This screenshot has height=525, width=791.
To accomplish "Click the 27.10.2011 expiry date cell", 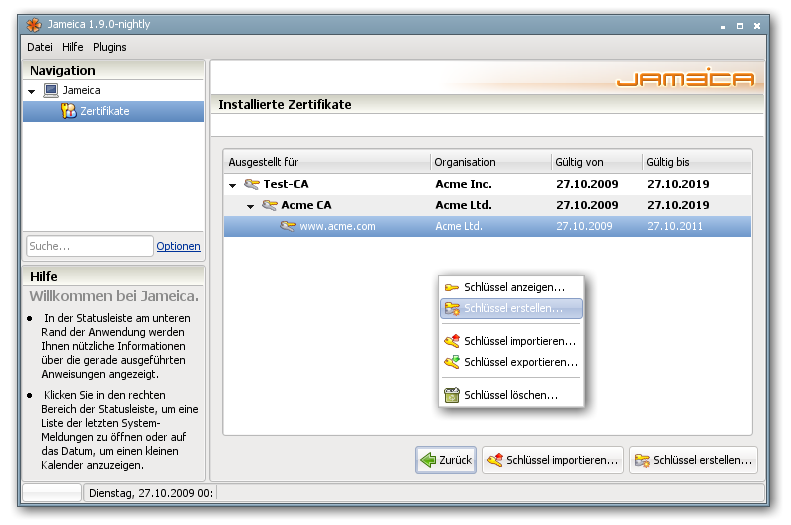I will [675, 226].
